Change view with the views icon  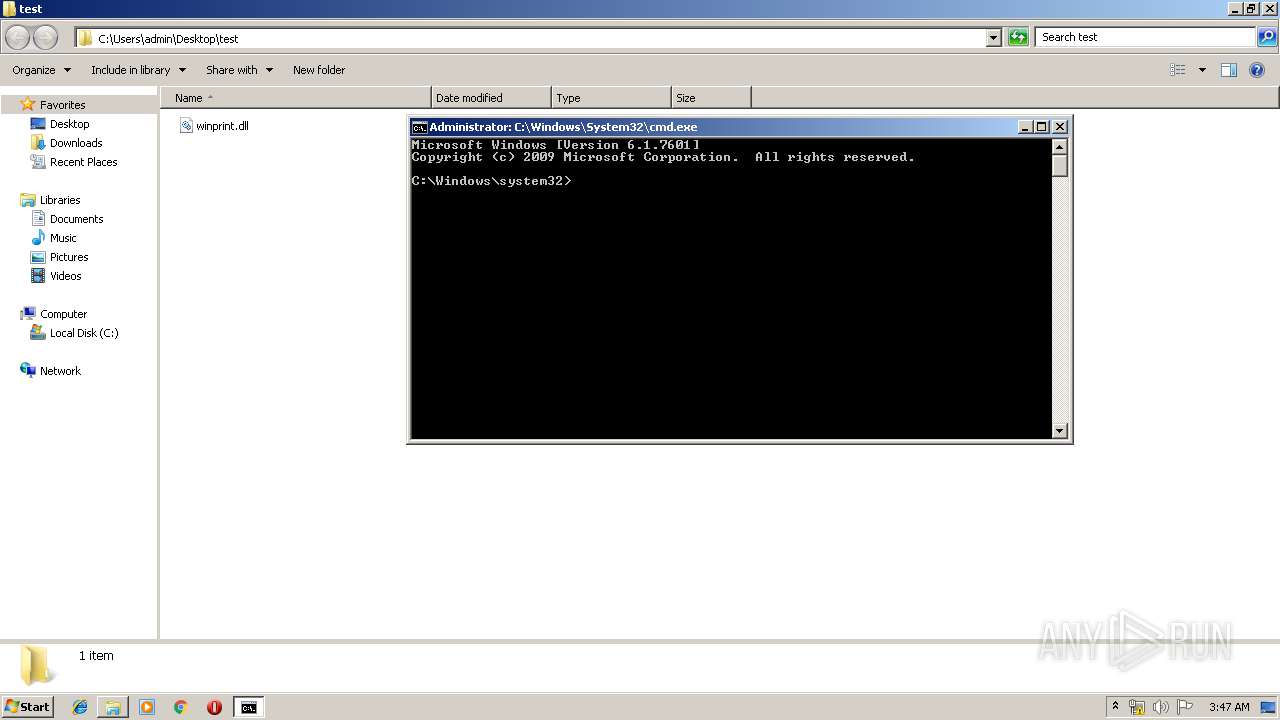click(1178, 70)
